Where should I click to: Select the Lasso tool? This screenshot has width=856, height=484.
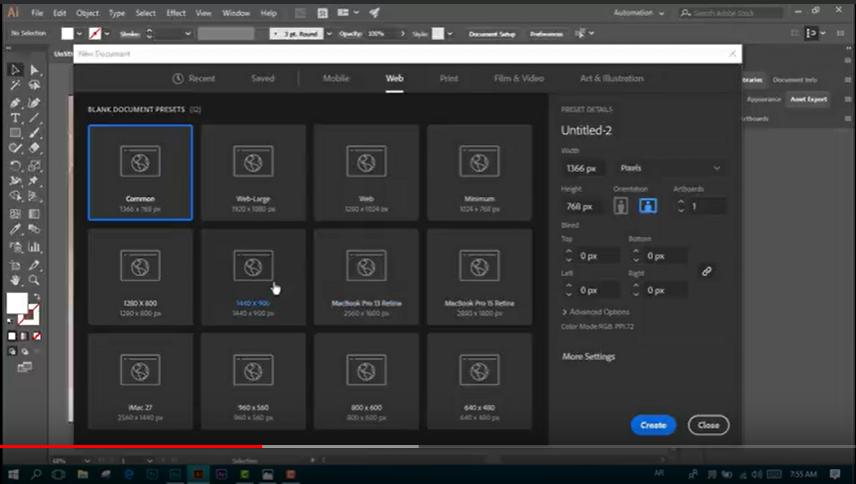[34, 85]
